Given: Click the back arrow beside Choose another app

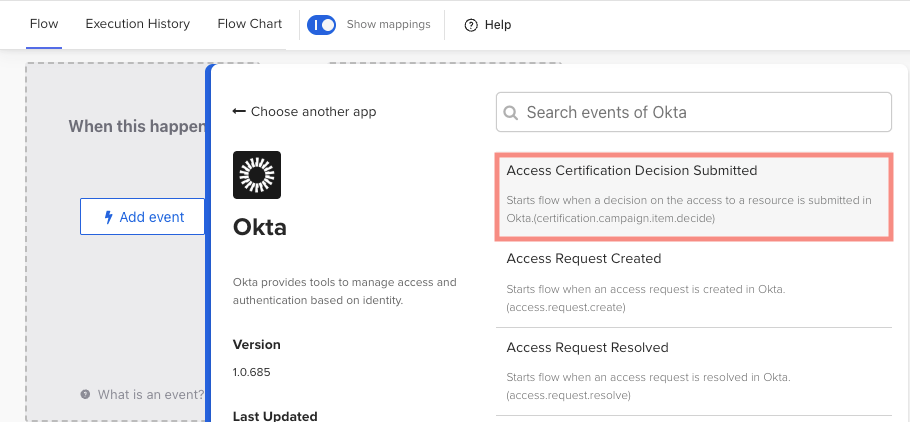Looking at the screenshot, I should tap(239, 112).
